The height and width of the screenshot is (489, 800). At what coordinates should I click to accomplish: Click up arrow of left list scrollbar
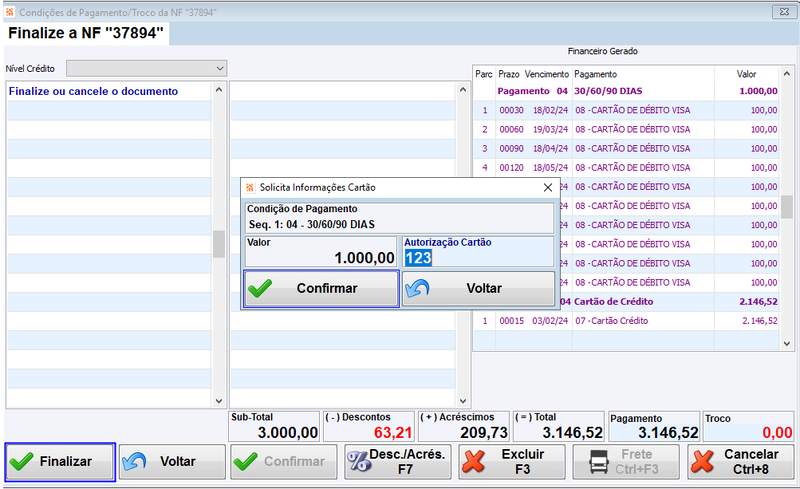click(219, 90)
